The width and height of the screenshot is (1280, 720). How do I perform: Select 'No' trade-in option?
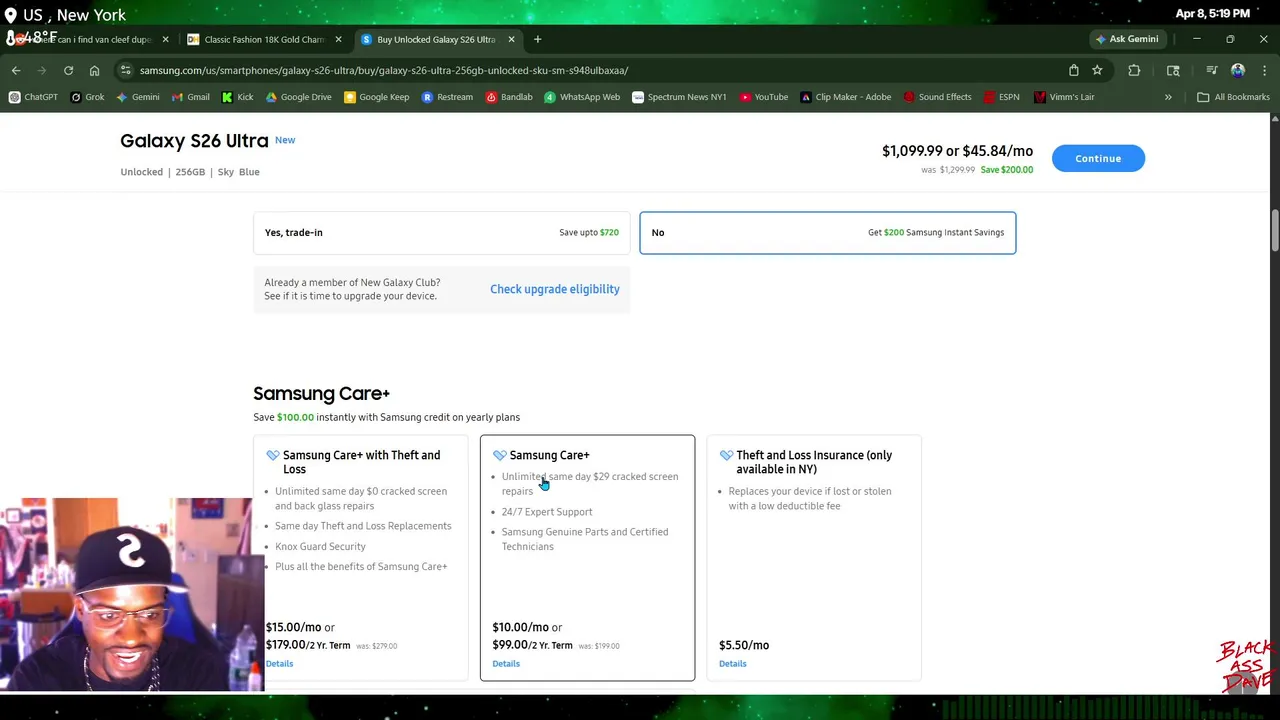(x=827, y=232)
